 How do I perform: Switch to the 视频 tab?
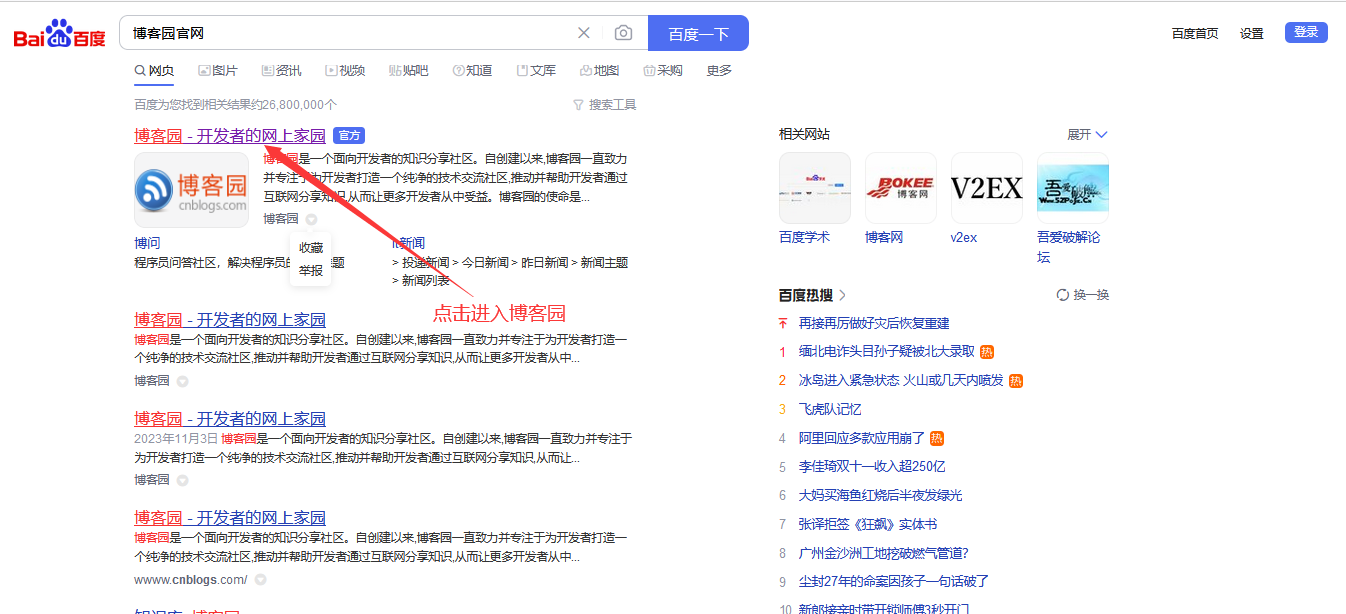click(x=344, y=71)
